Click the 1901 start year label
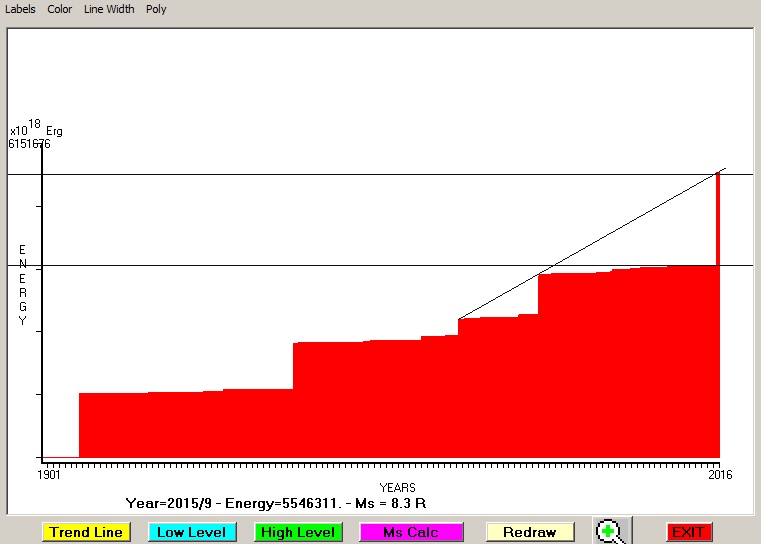This screenshot has height=544, width=761. (51, 474)
